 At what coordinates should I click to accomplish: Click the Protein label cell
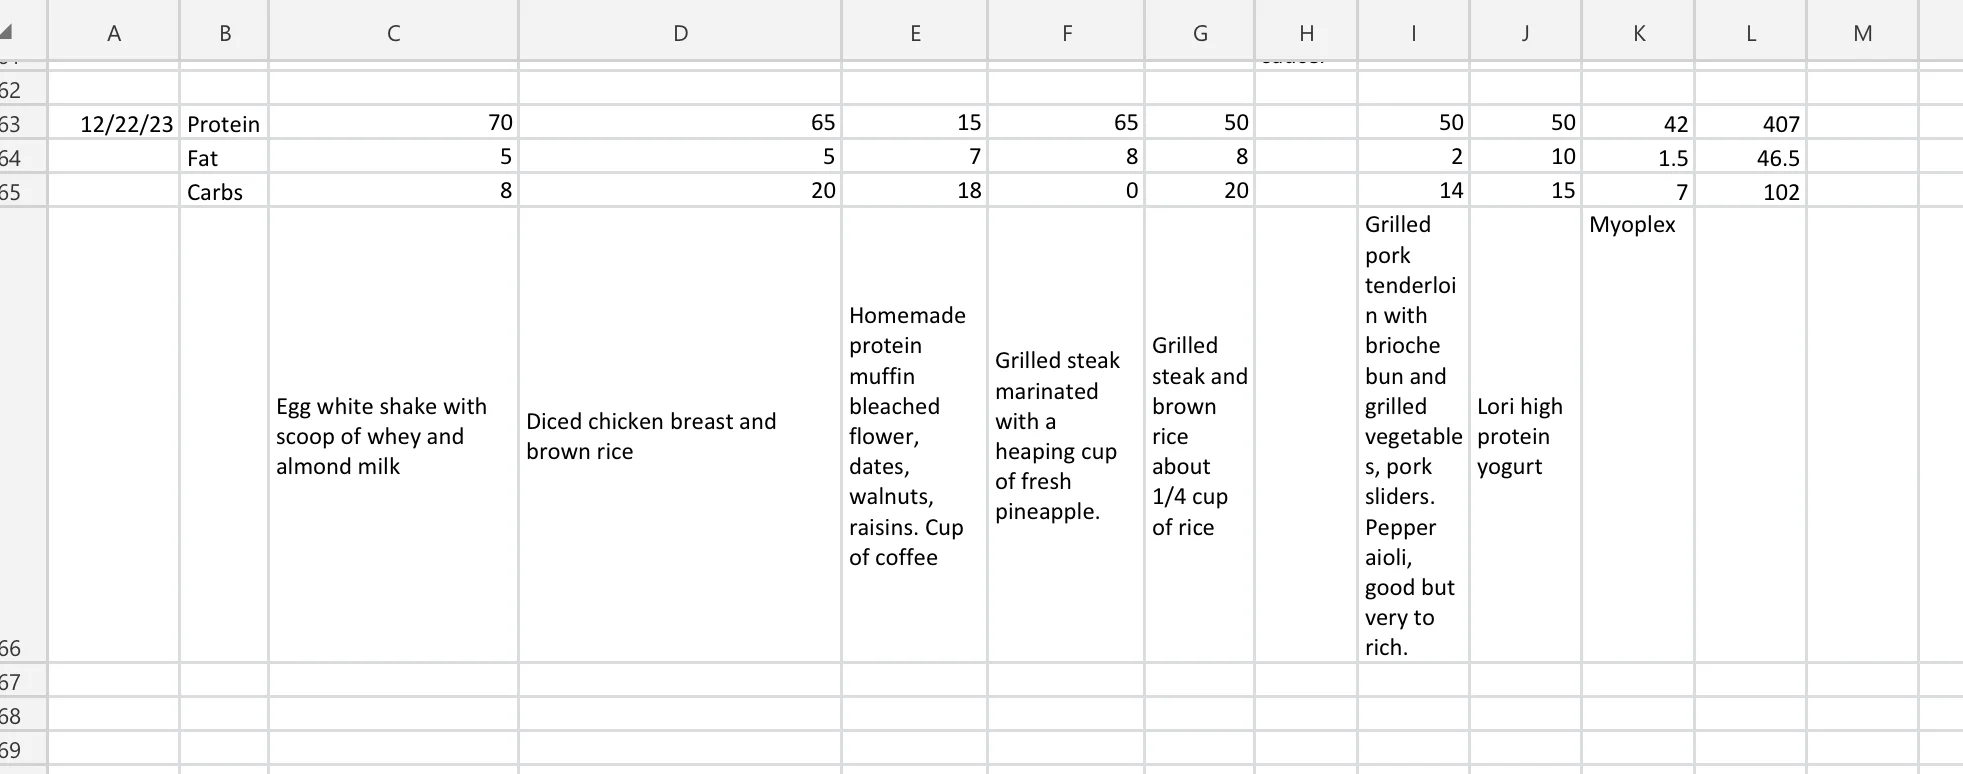[x=224, y=124]
